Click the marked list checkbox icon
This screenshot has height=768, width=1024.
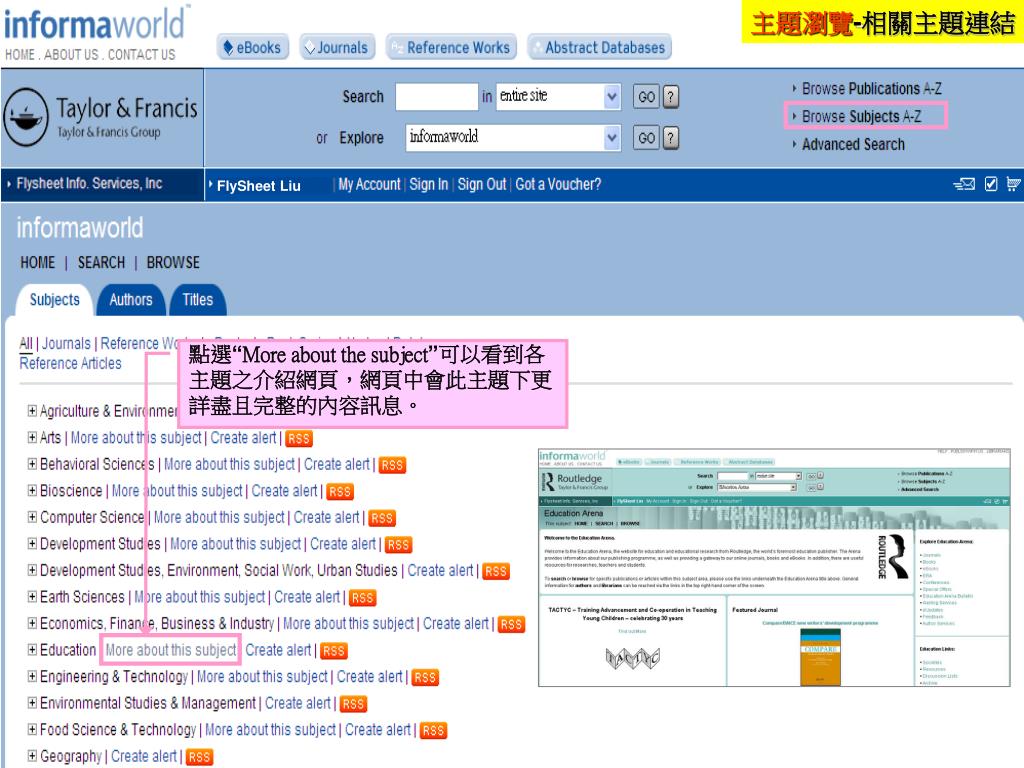(x=991, y=184)
